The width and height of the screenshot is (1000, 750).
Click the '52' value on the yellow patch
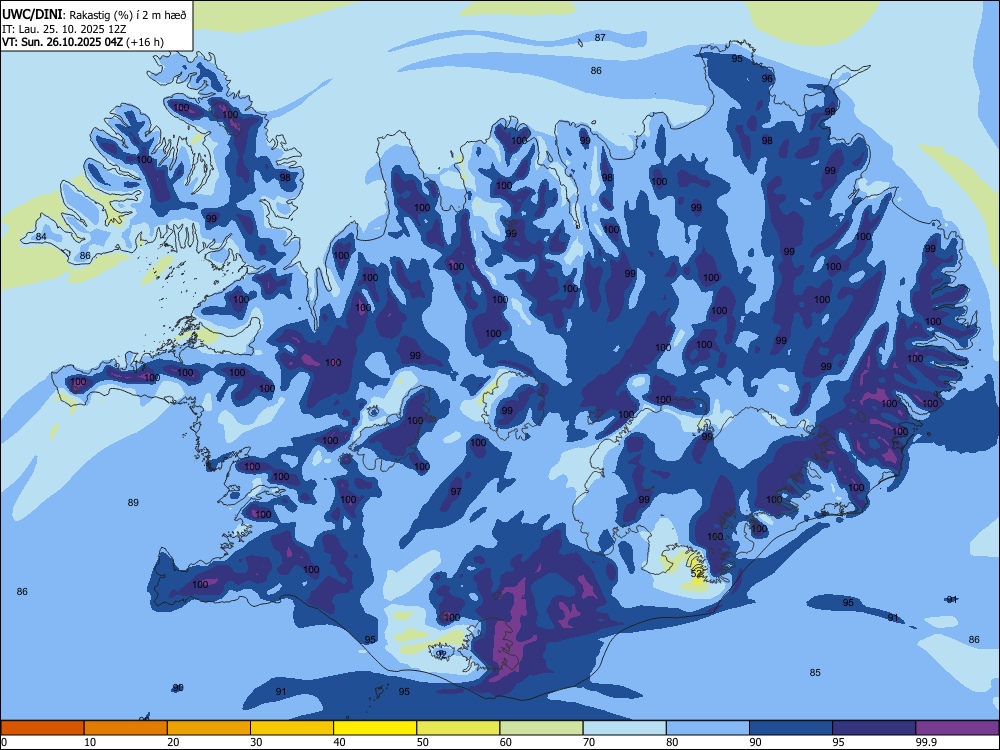pos(696,574)
